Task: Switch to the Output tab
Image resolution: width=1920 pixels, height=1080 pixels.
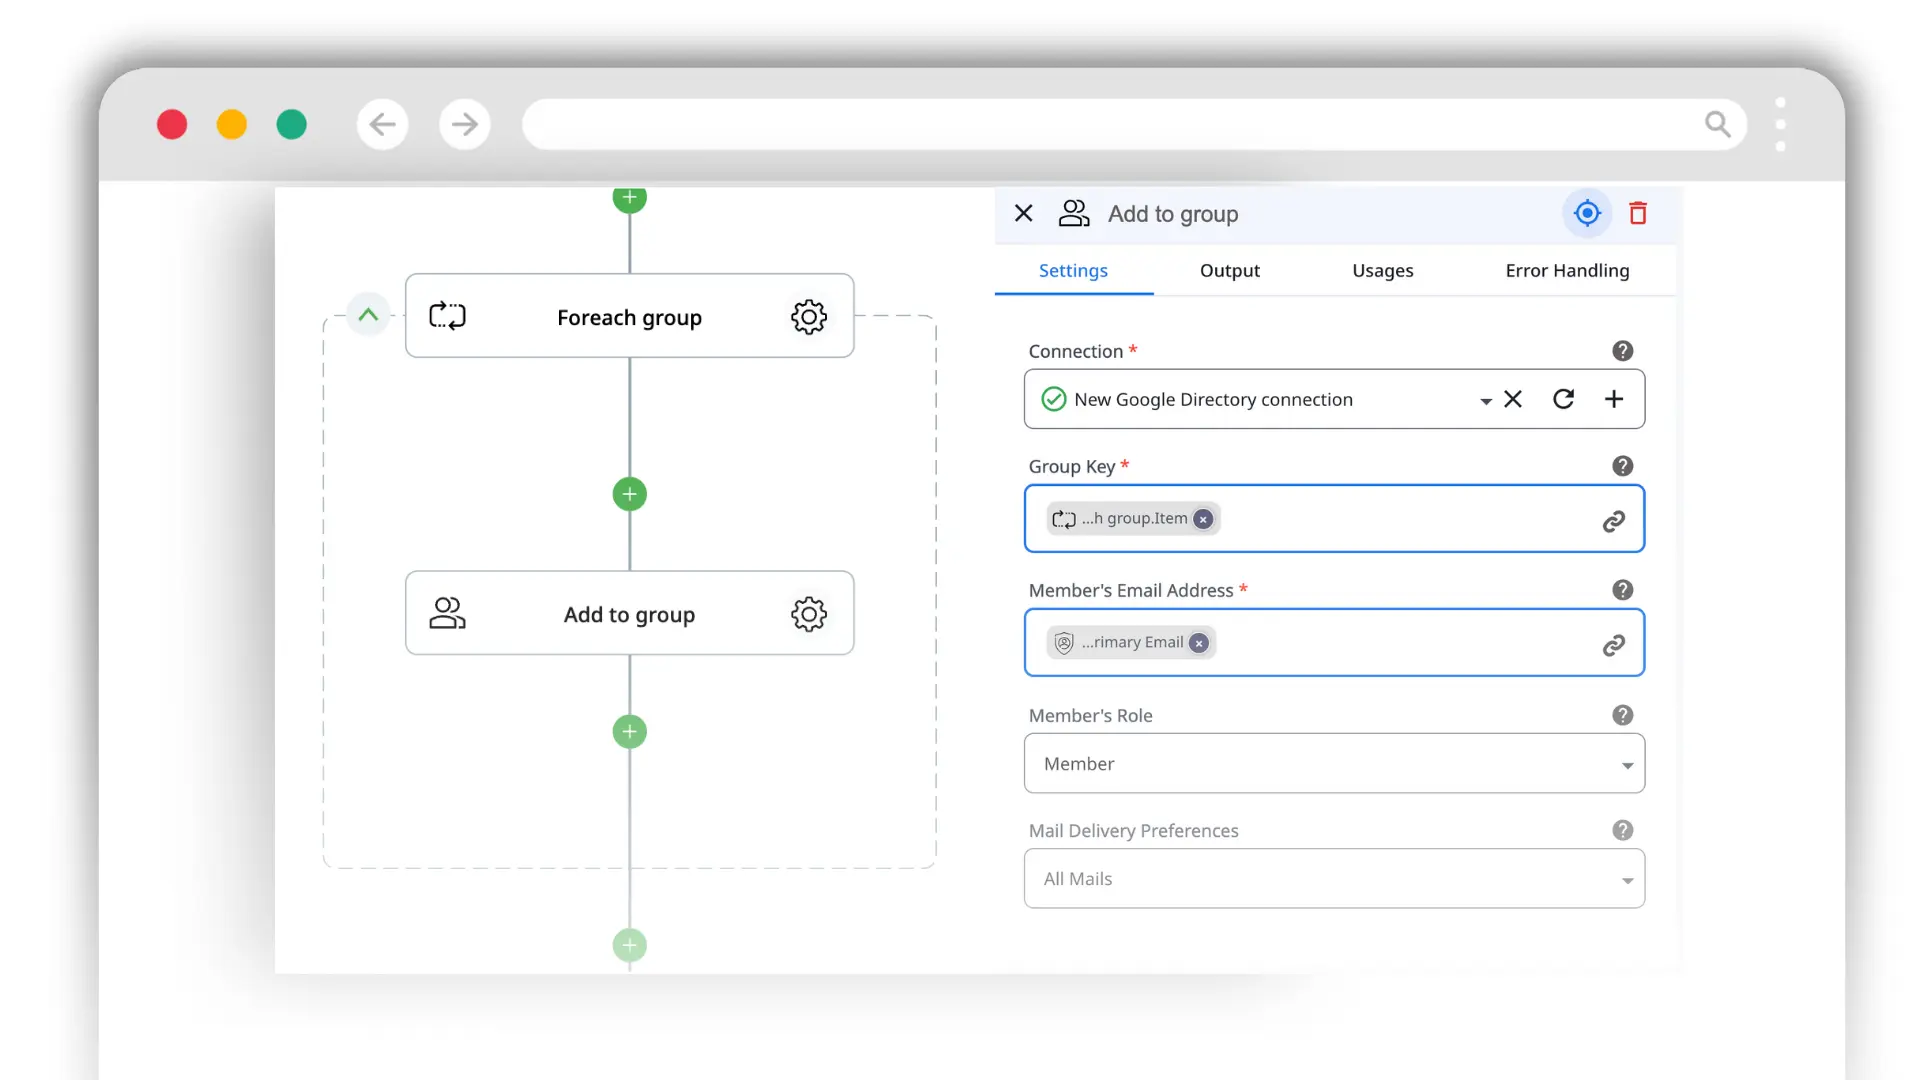Action: [1229, 270]
